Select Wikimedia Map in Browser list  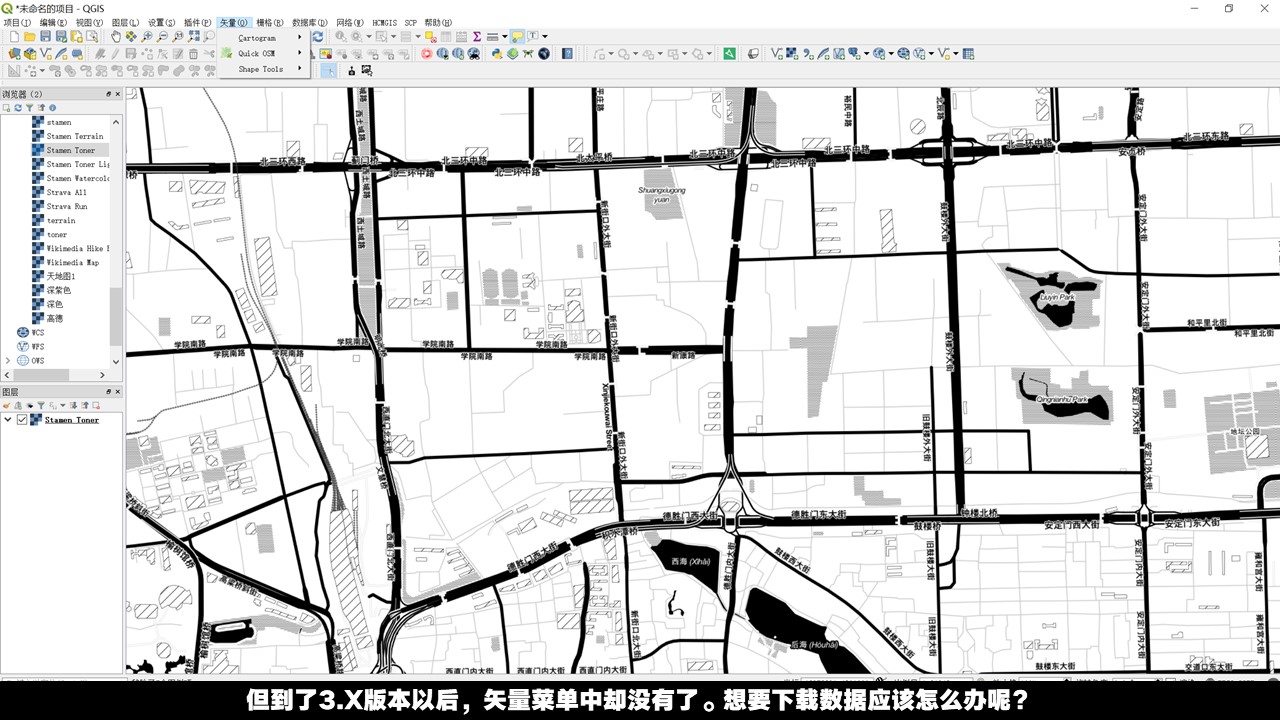[x=72, y=262]
